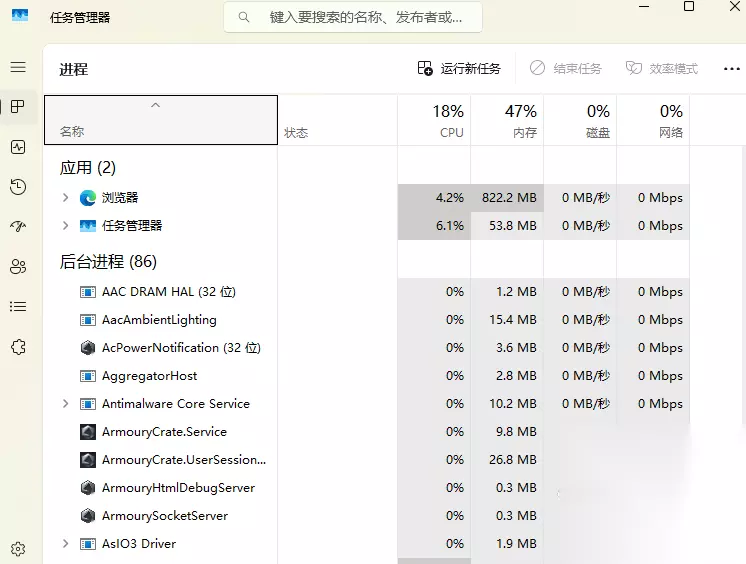
Task: Click the 26.8 MB memory value
Action: [x=513, y=460]
